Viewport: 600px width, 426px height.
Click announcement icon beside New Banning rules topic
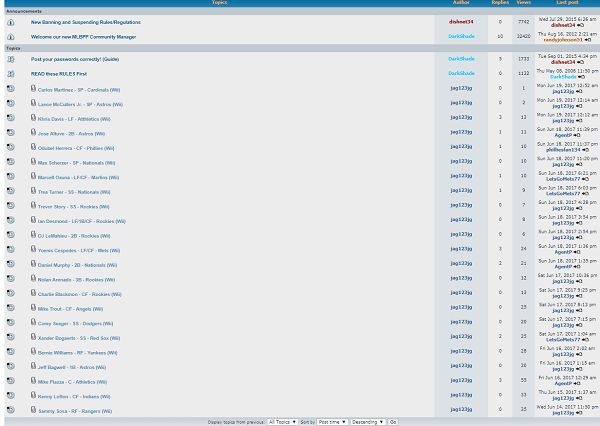11,23
